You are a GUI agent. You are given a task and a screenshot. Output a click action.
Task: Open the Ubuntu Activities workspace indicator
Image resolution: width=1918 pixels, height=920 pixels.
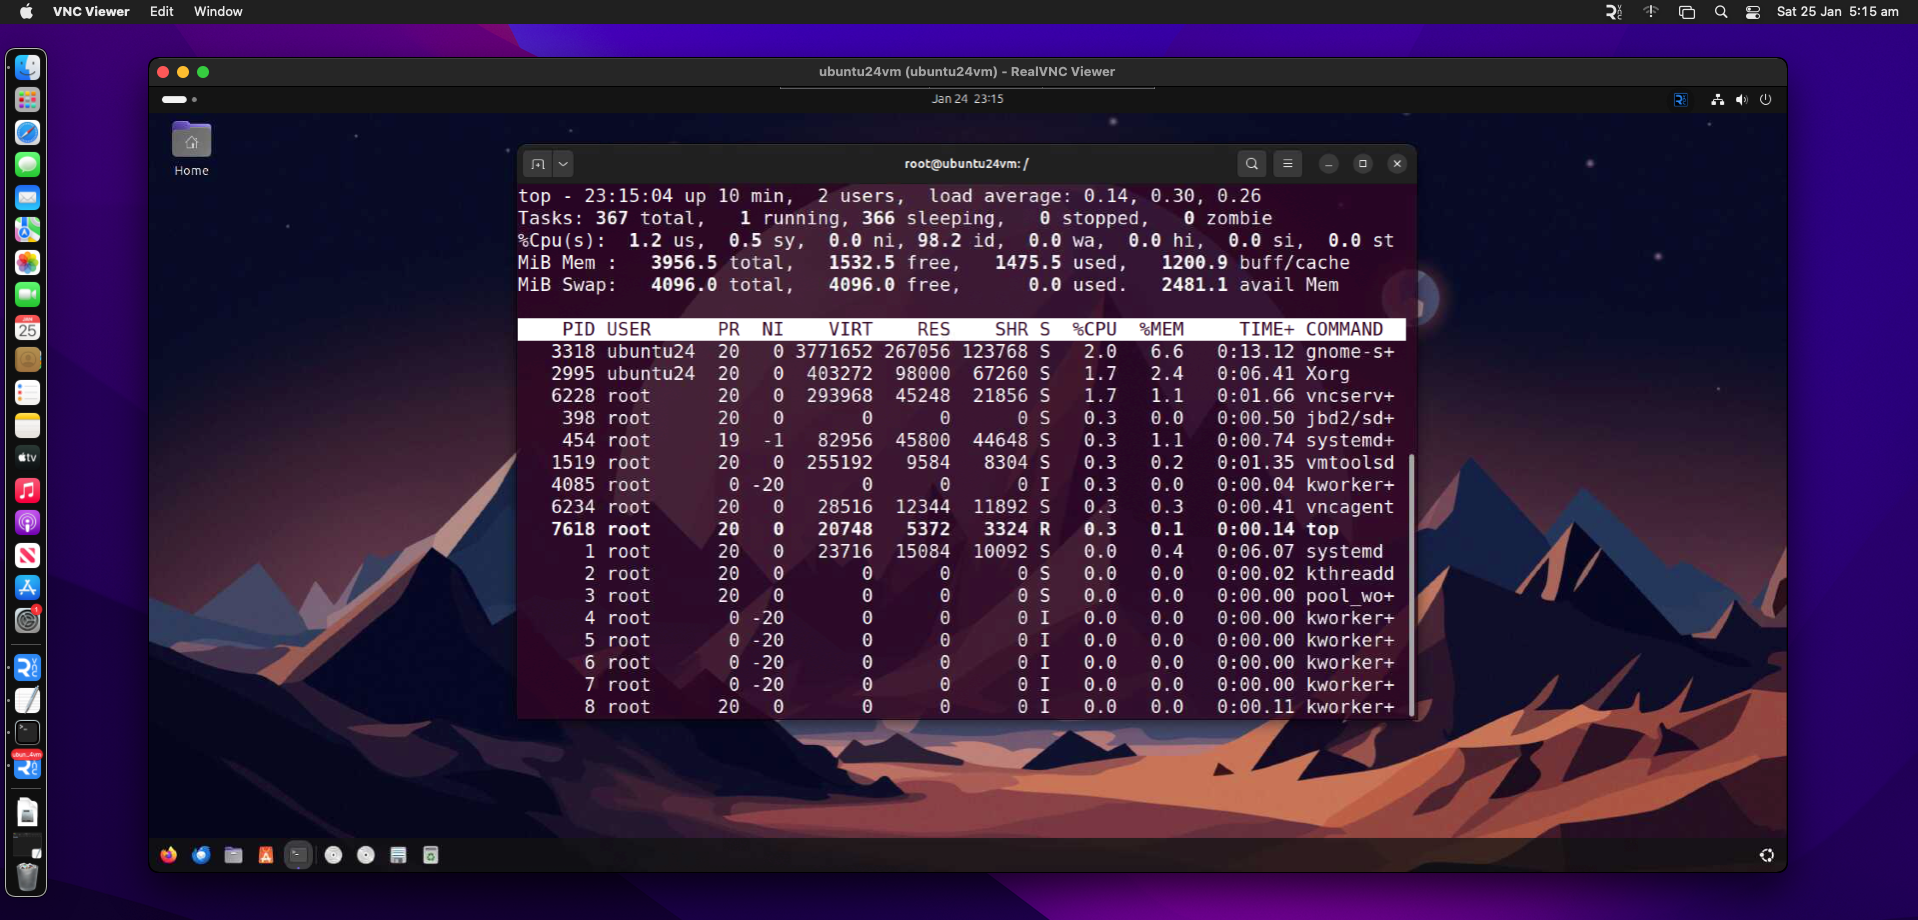[179, 99]
